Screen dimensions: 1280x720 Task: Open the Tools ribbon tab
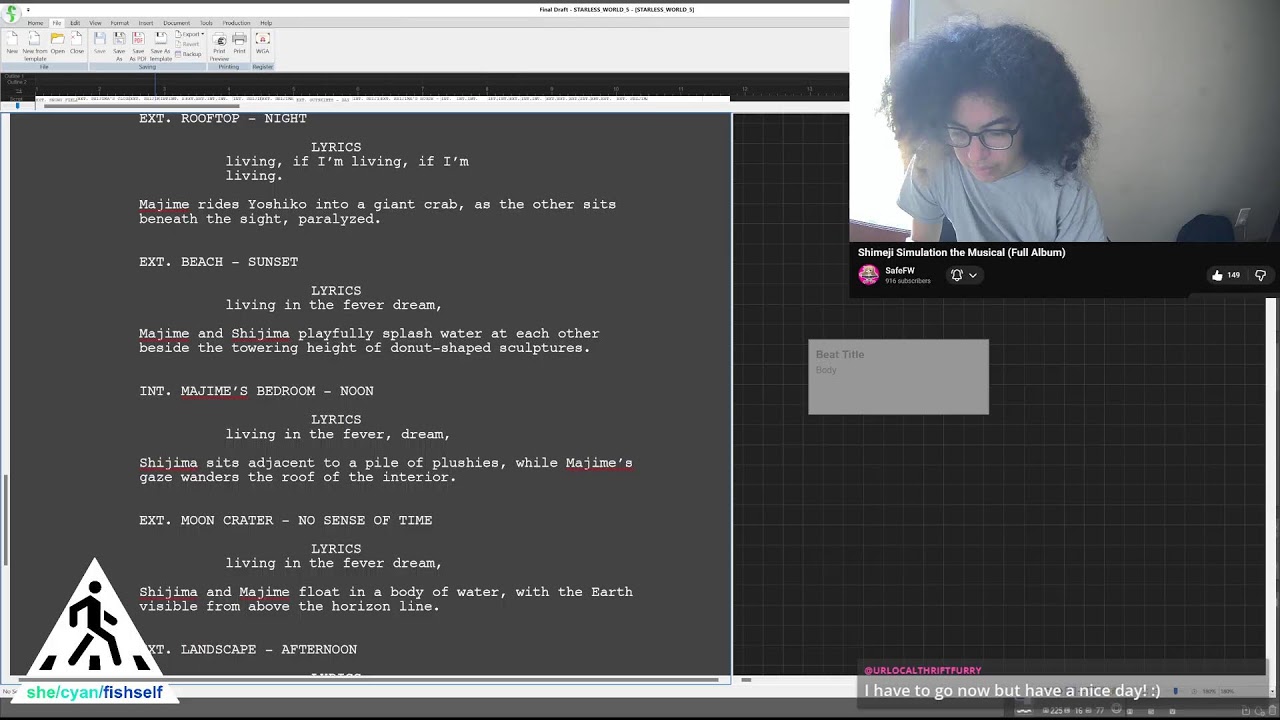click(206, 22)
